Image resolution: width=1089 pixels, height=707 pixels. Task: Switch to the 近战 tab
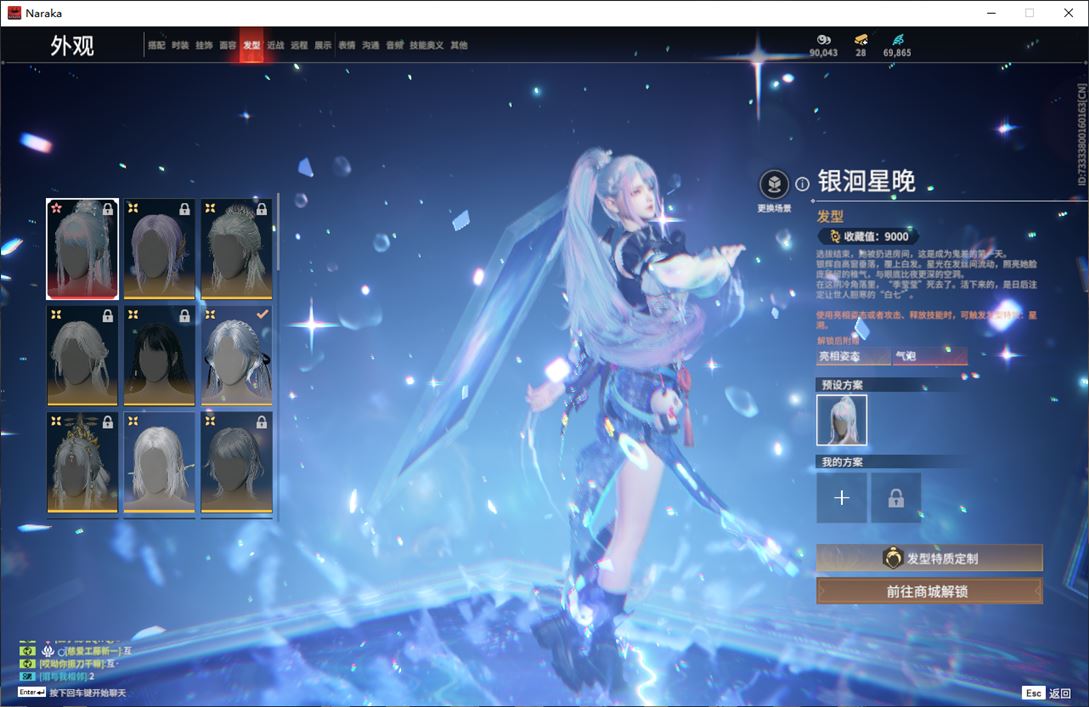(x=275, y=45)
